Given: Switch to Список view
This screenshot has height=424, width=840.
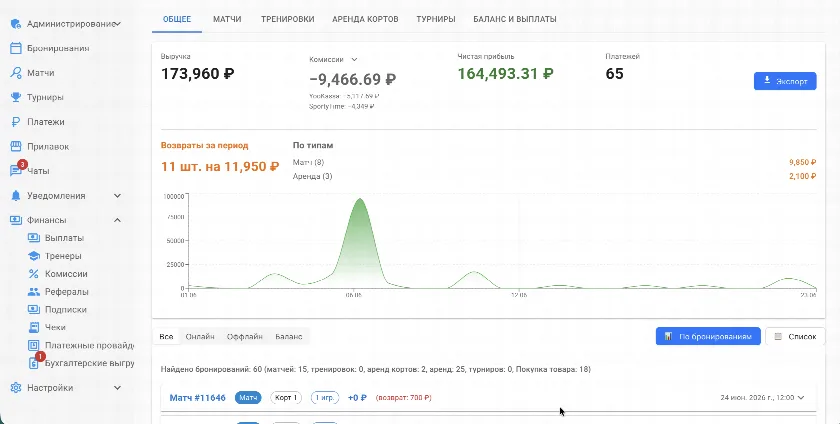Looking at the screenshot, I should (796, 337).
